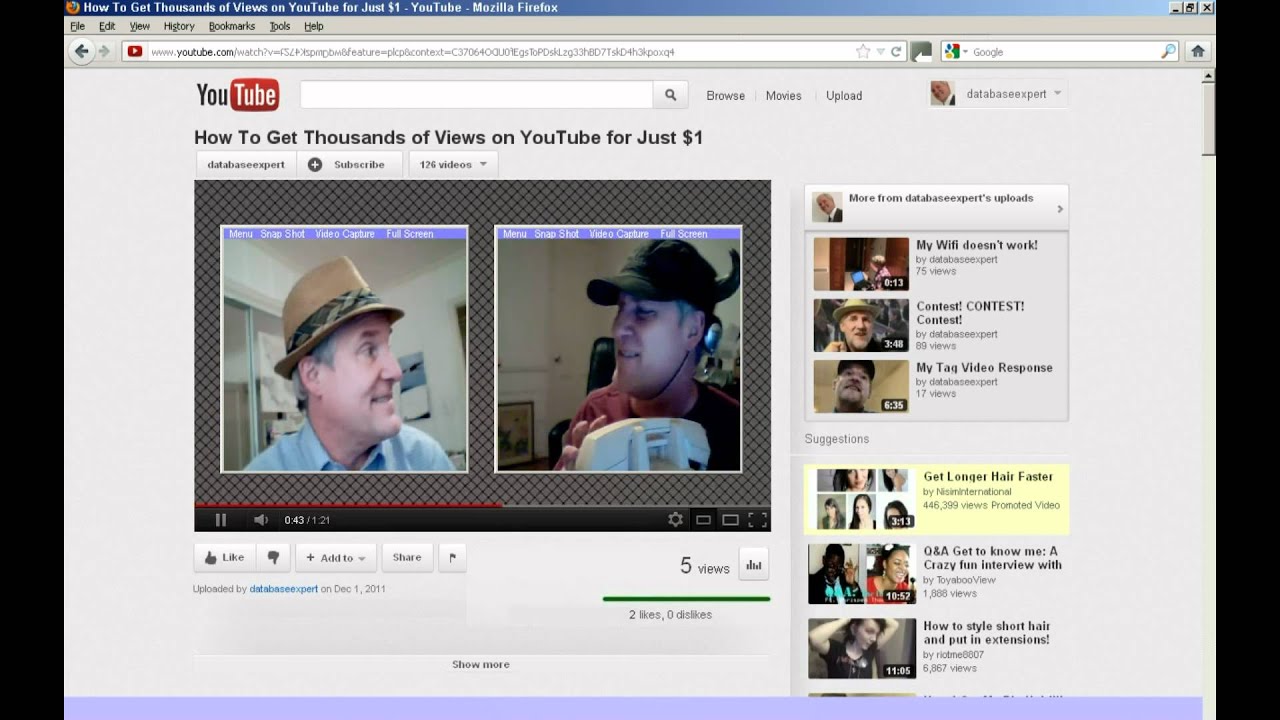Viewport: 1280px width, 720px height.
Task: Click Firefox forward arrow button
Action: tap(103, 51)
